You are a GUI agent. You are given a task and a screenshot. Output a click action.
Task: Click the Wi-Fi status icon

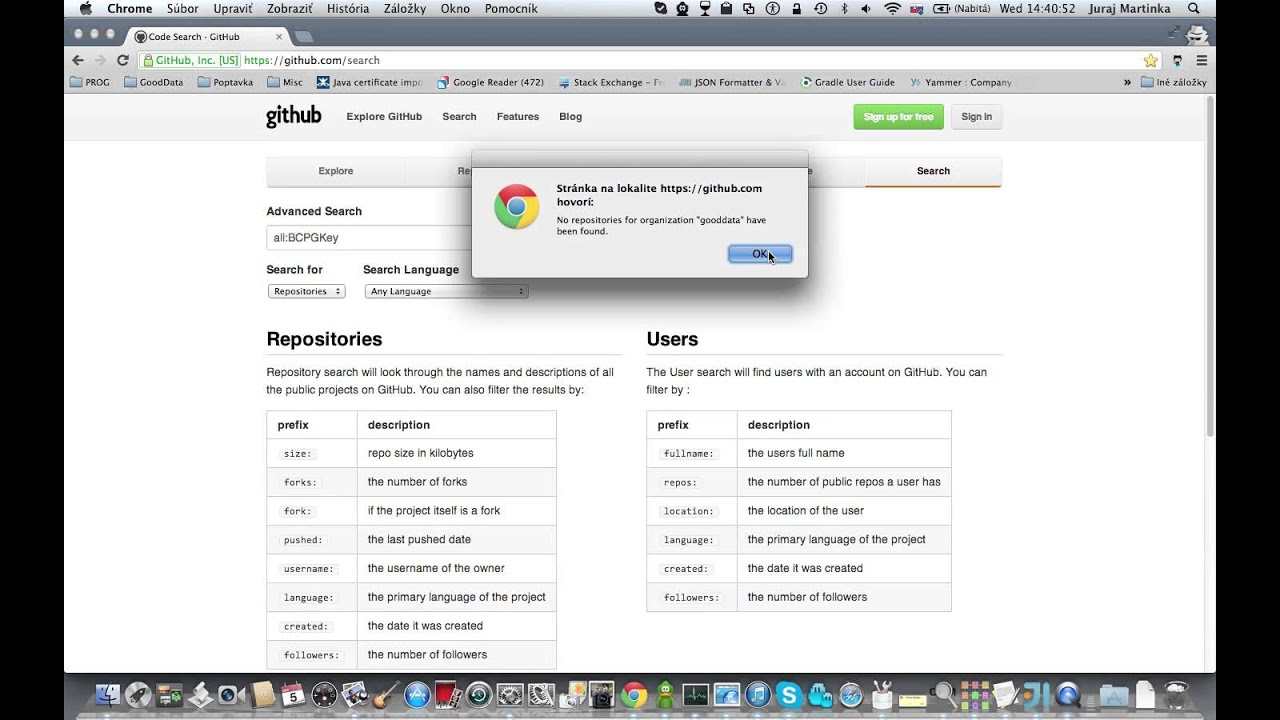pyautogui.click(x=892, y=8)
